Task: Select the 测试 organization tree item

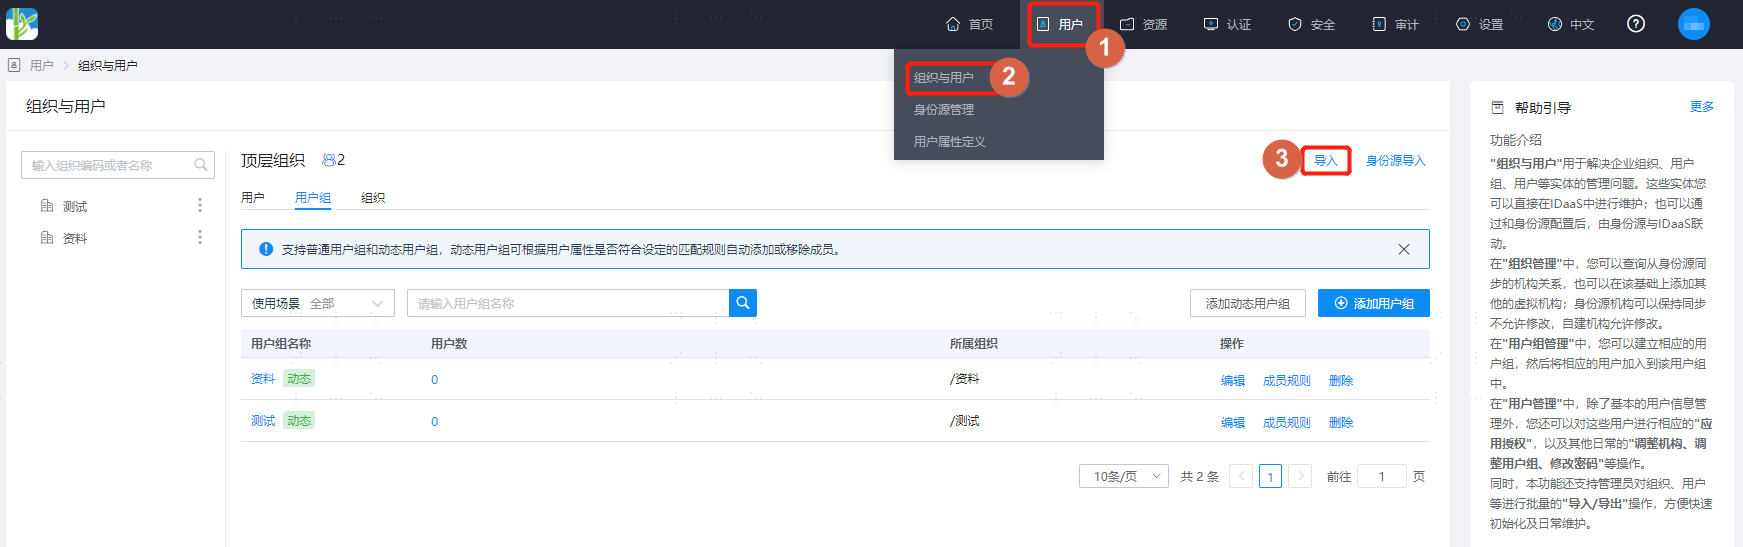Action: pos(75,206)
